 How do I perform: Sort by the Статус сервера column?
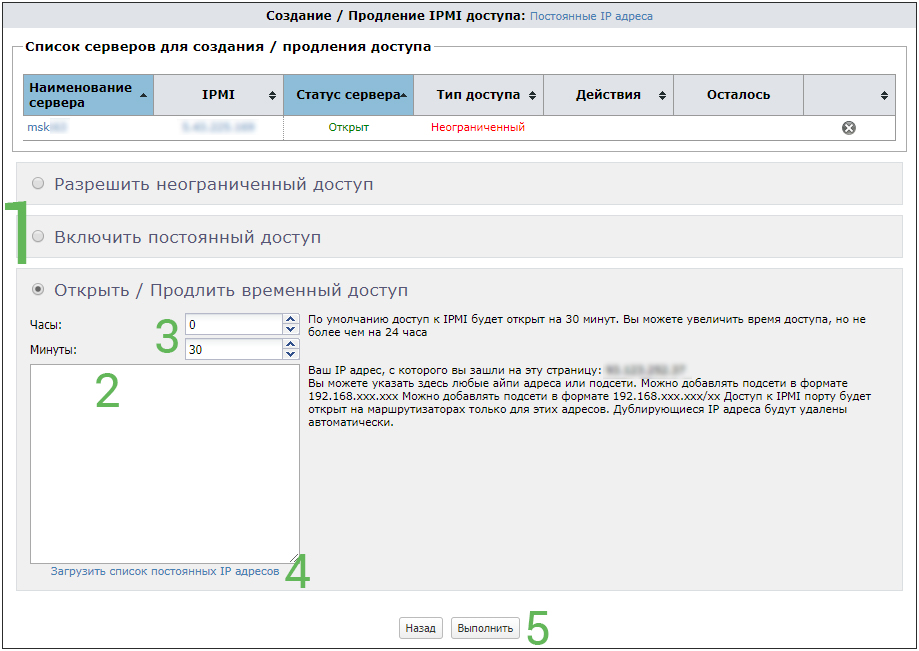click(x=349, y=95)
